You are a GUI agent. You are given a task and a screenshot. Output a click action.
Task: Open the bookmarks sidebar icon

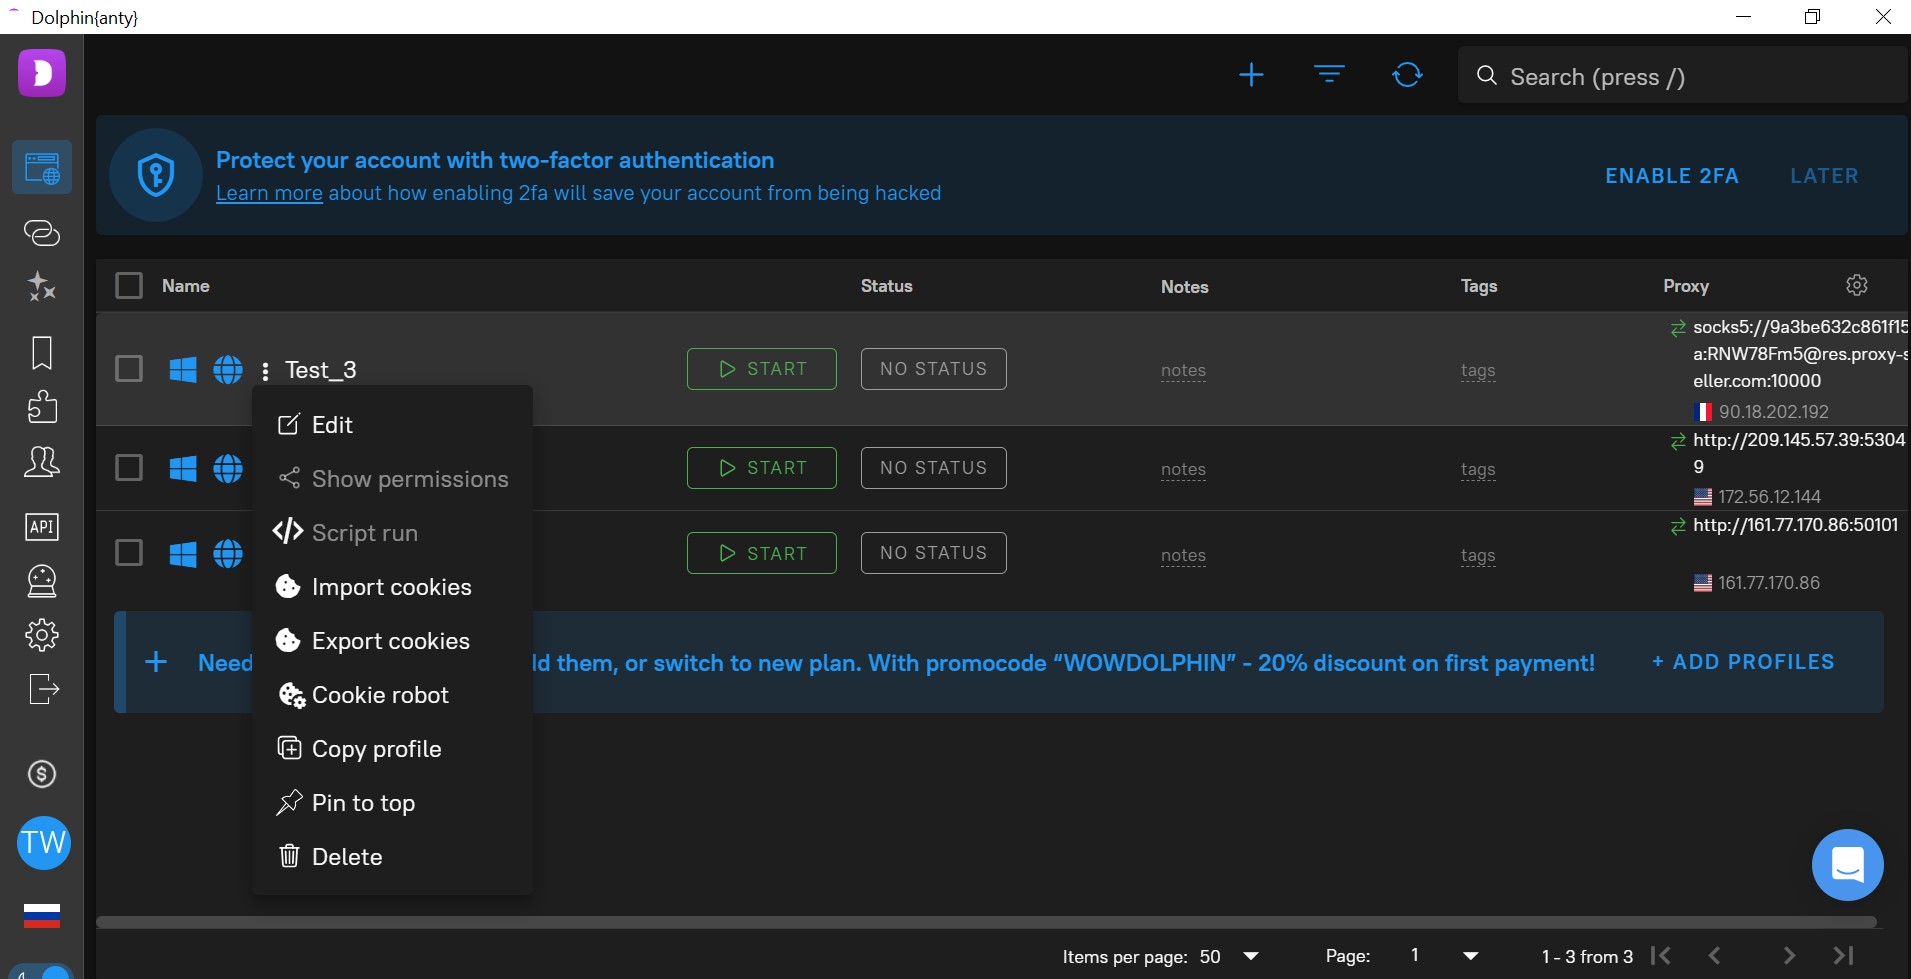pos(42,353)
